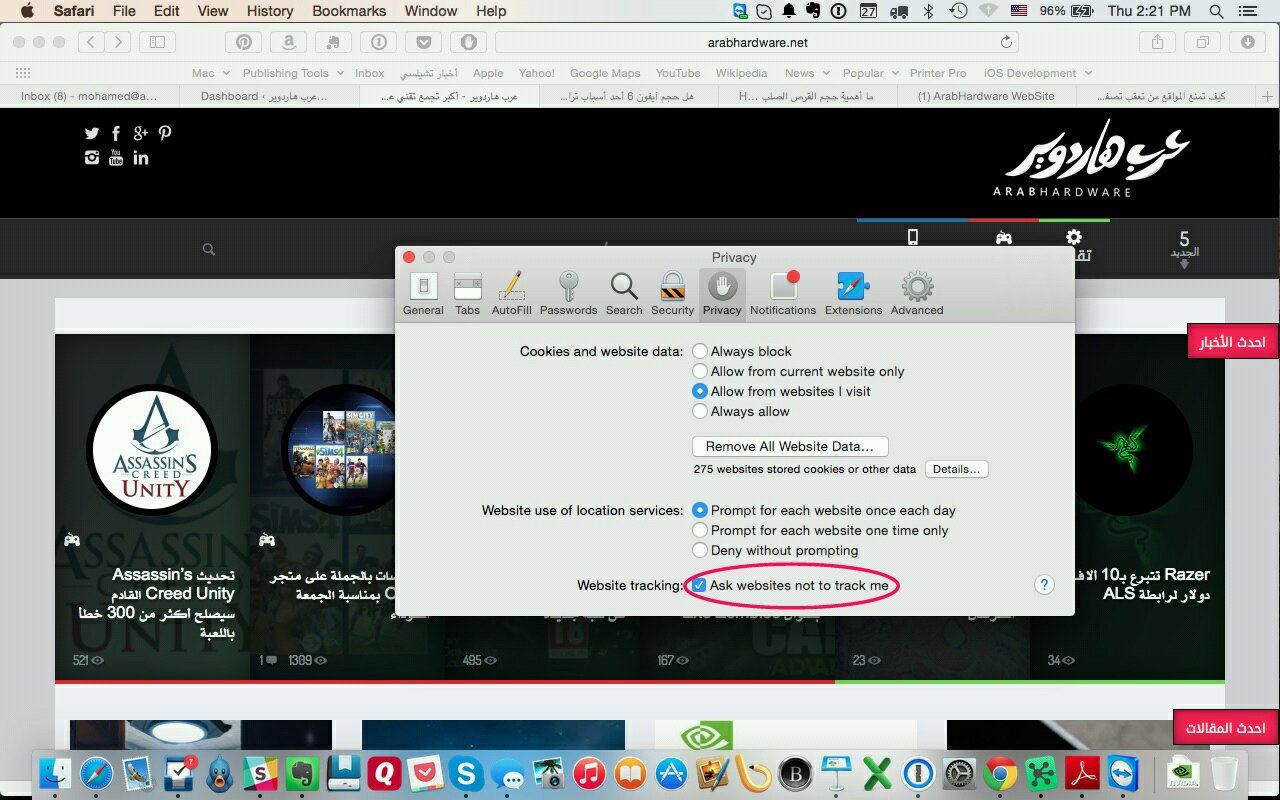Toggle the Safari sidebar button
1280x800 pixels.
point(157,42)
